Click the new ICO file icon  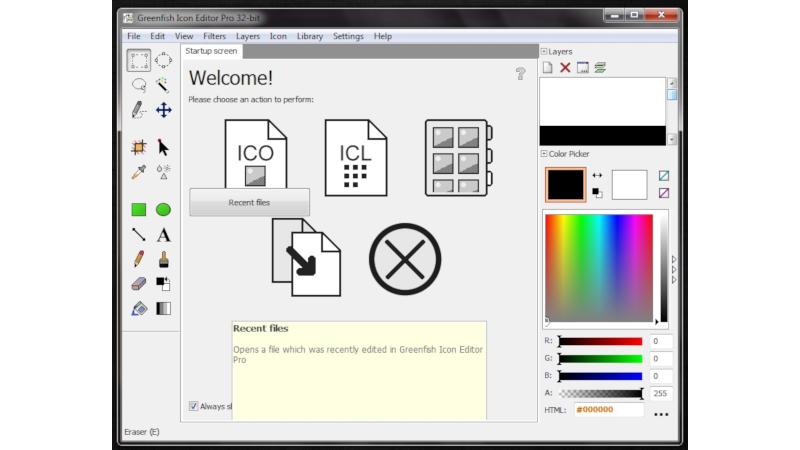tap(256, 154)
